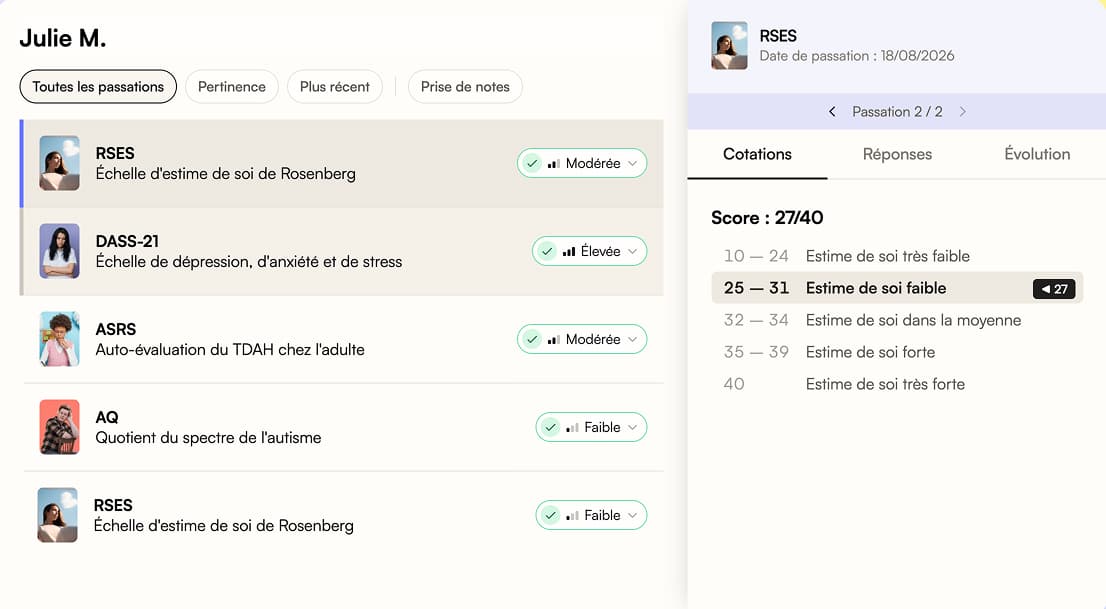Switch to the Réponses tab
The height and width of the screenshot is (609, 1106).
(897, 154)
